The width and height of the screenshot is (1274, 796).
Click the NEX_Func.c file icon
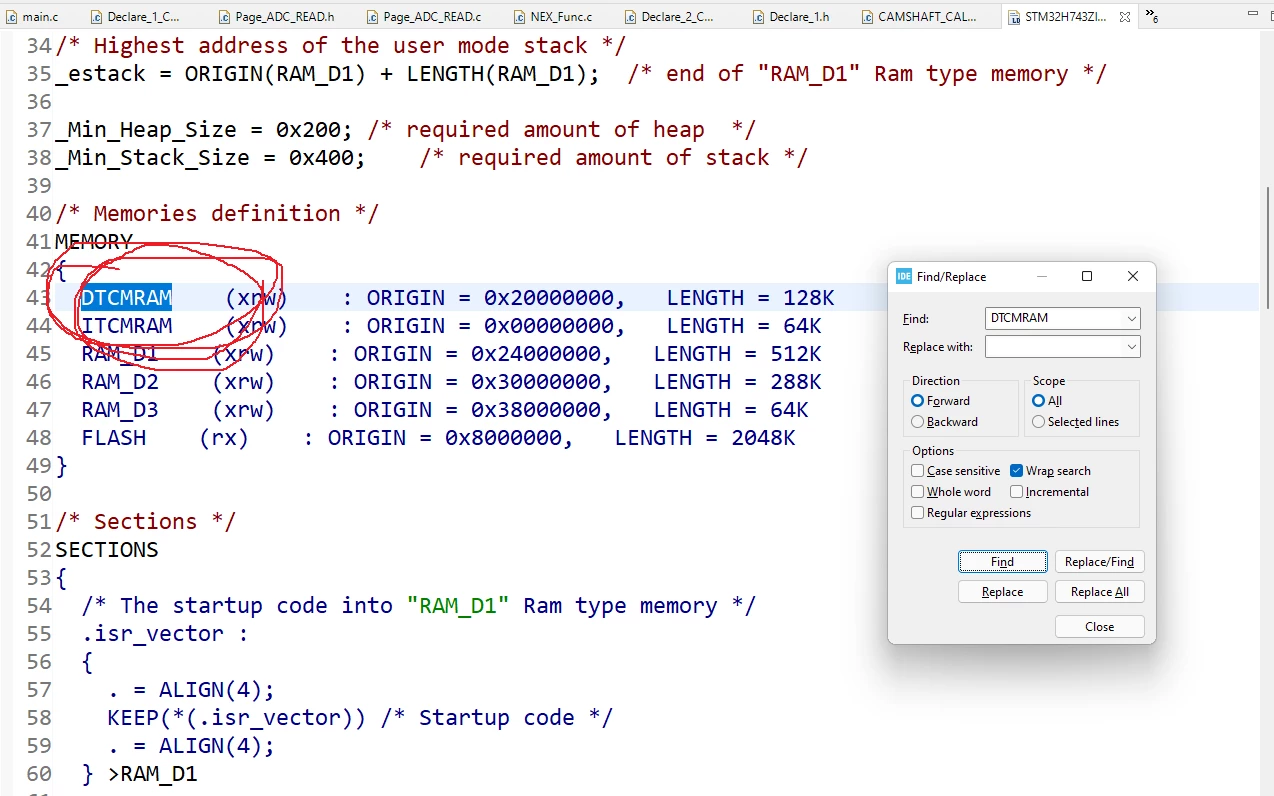521,17
